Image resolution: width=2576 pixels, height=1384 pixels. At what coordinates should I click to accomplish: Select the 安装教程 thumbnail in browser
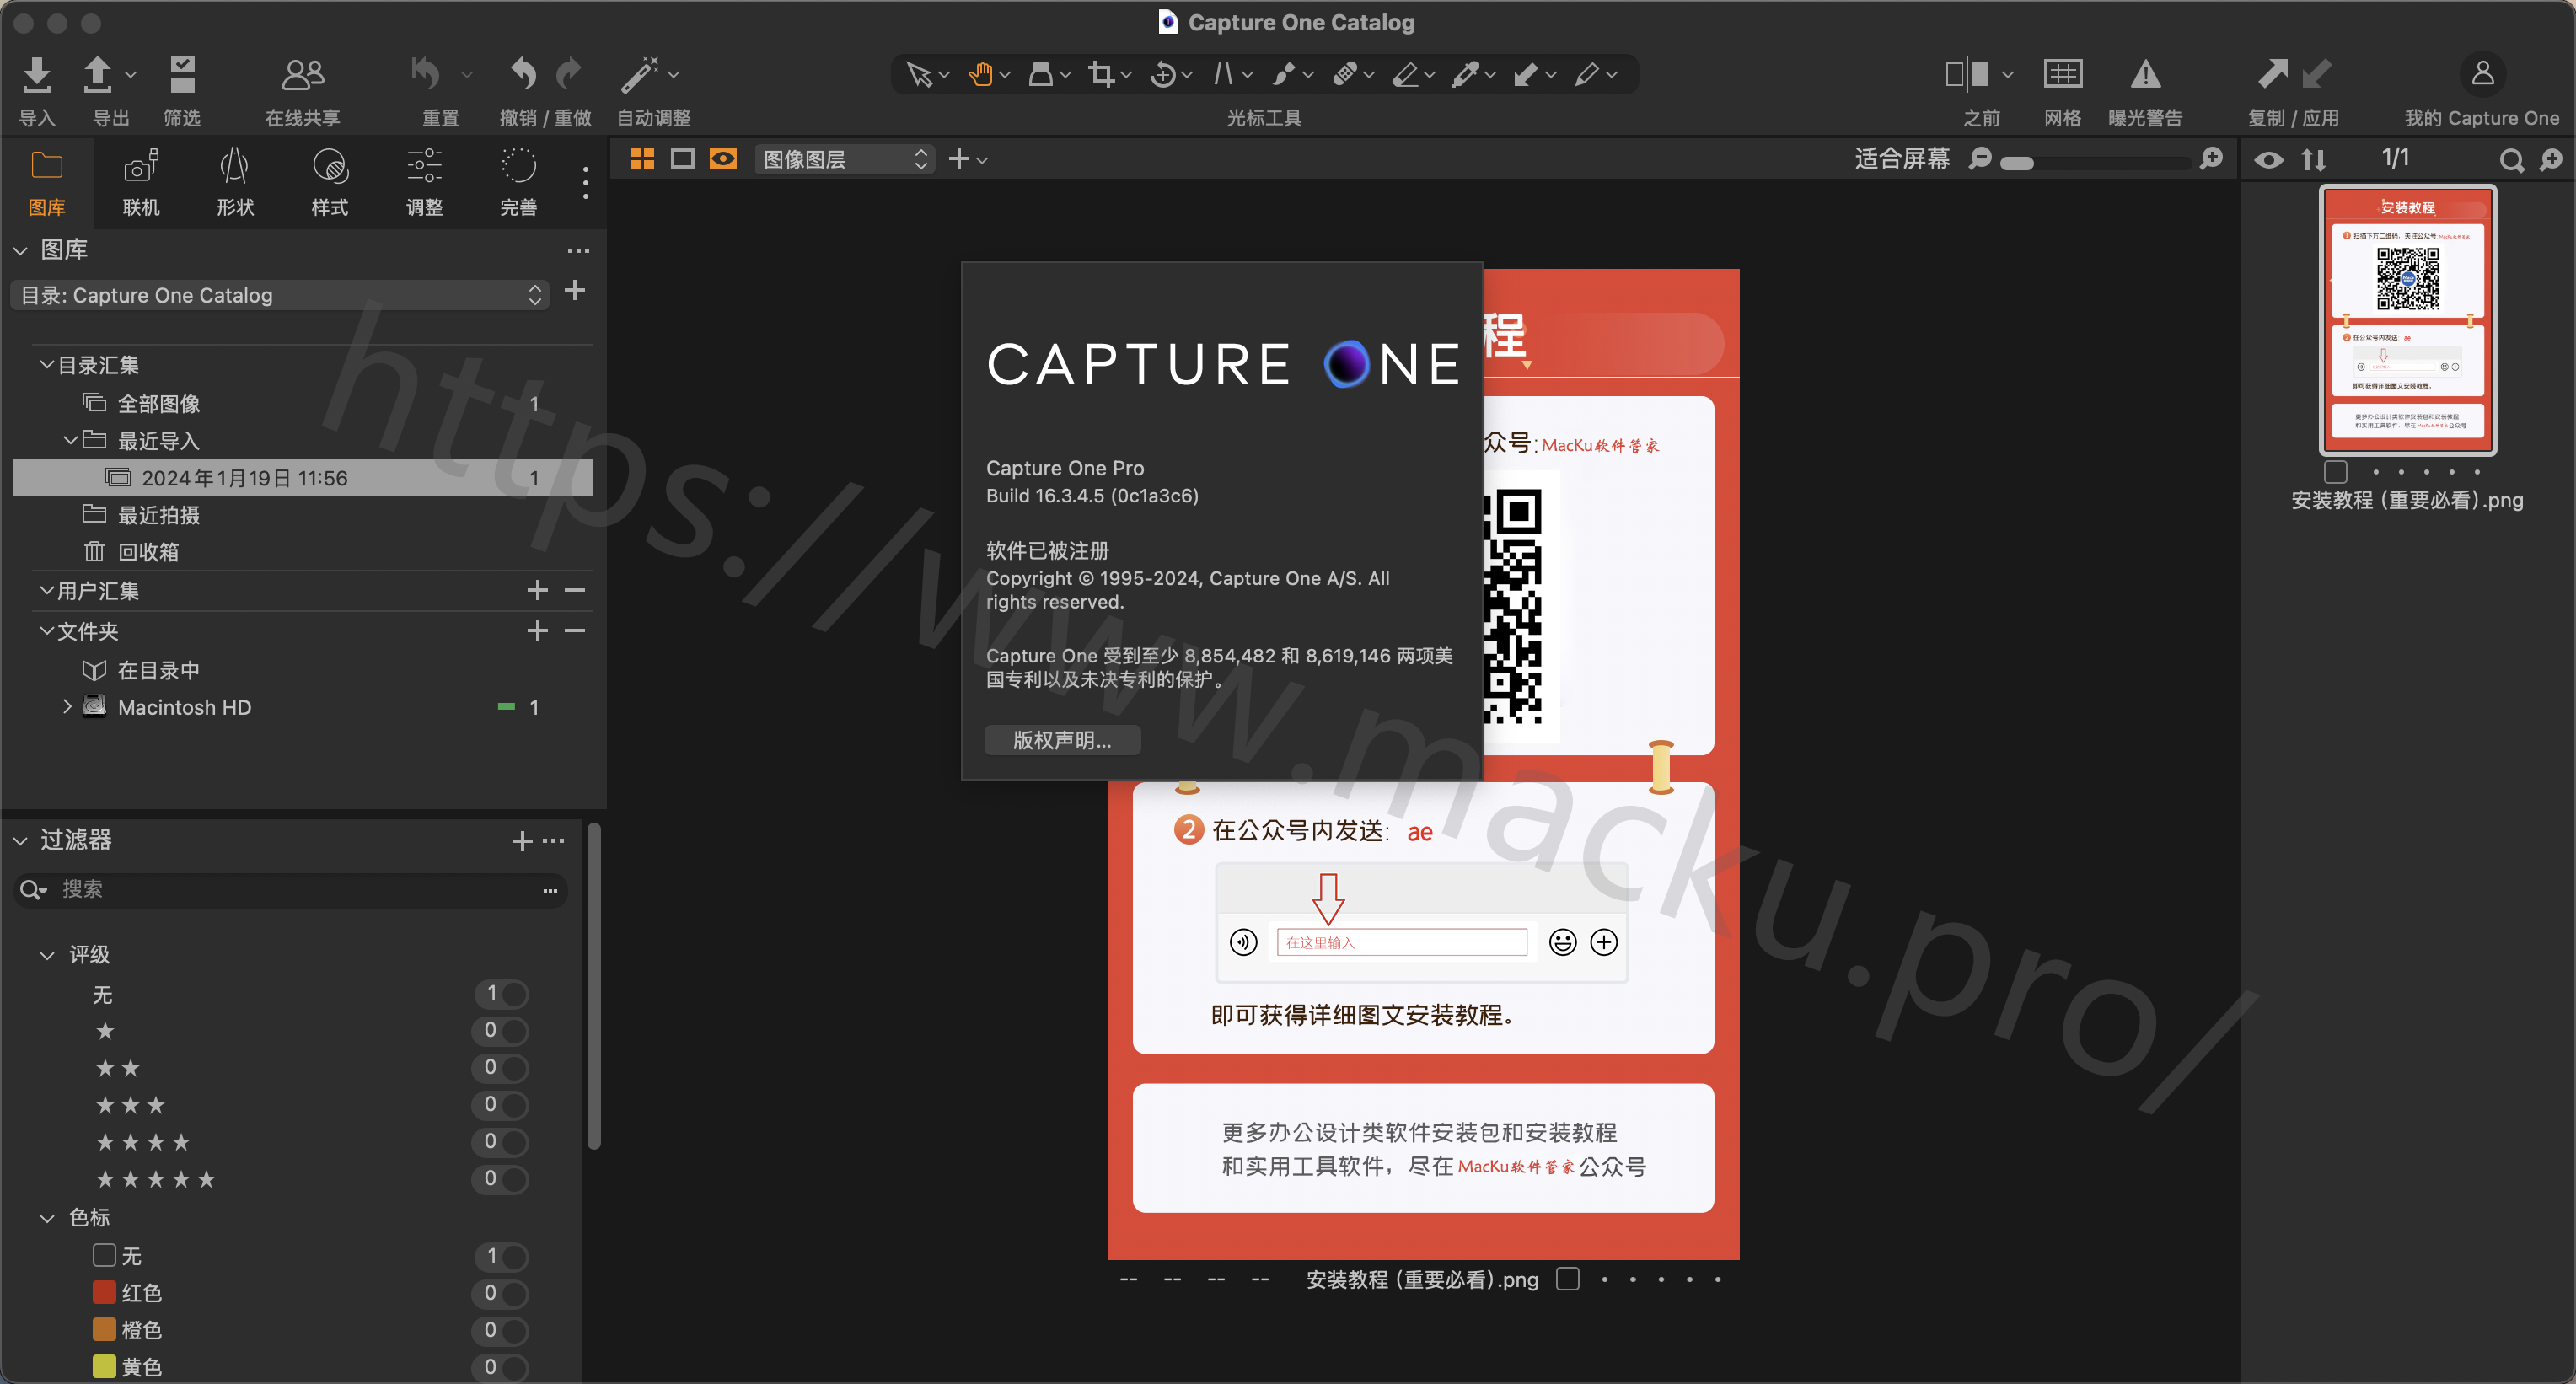click(2408, 320)
